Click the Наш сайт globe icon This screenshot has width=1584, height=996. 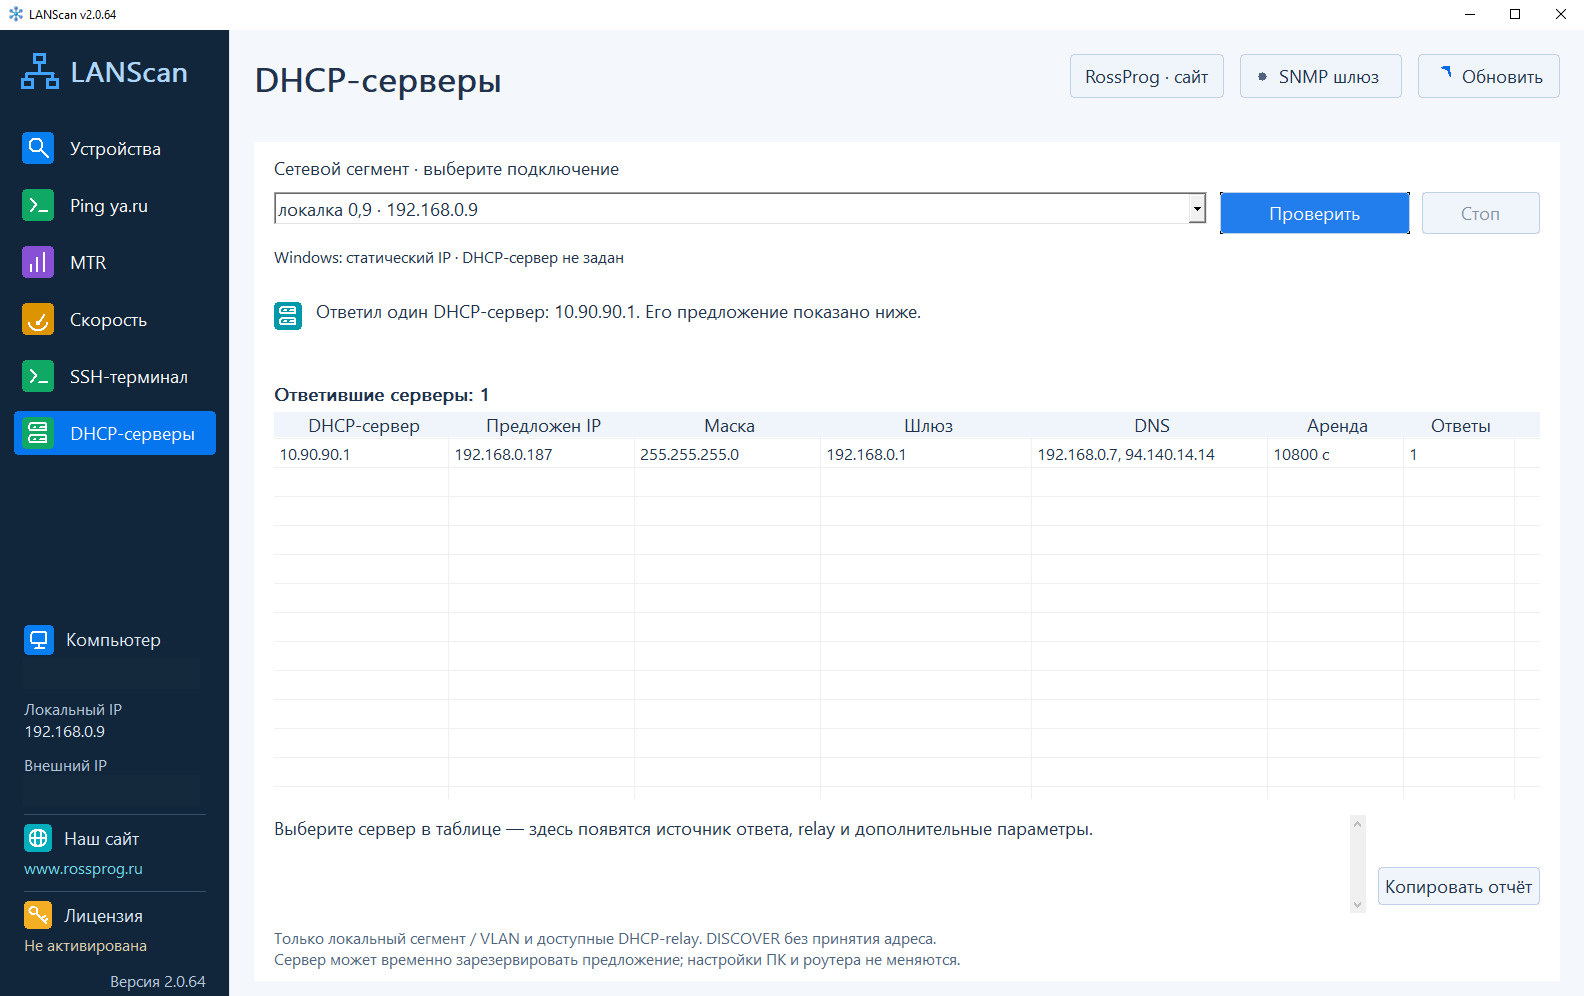point(38,838)
